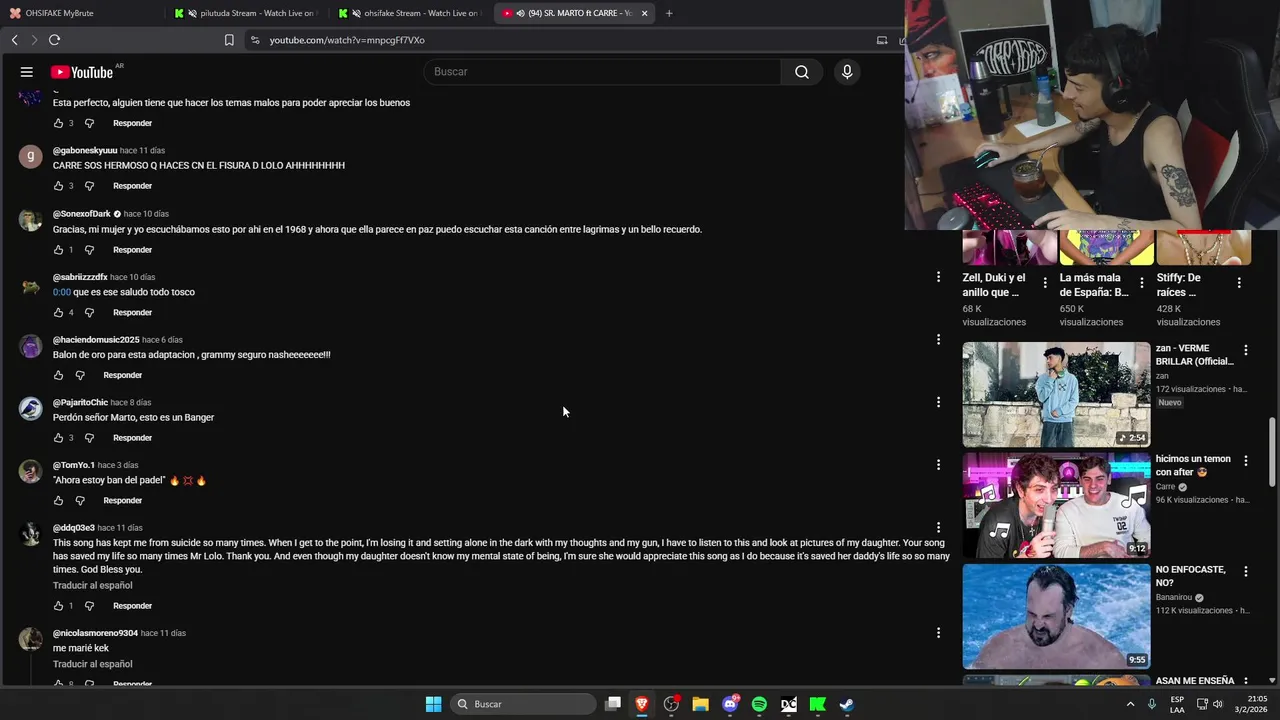Open Discord from taskbar
Screen dimensions: 1280x720
731,704
